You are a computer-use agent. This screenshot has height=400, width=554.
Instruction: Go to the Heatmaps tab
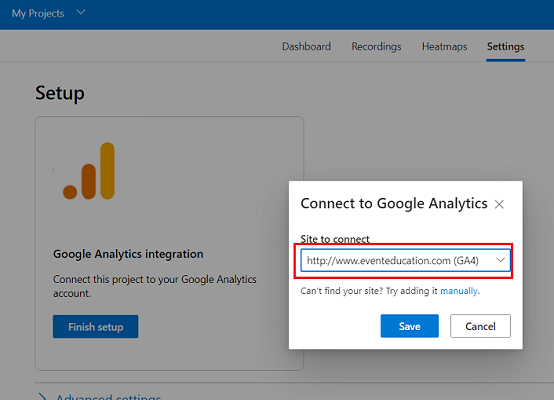coord(444,47)
